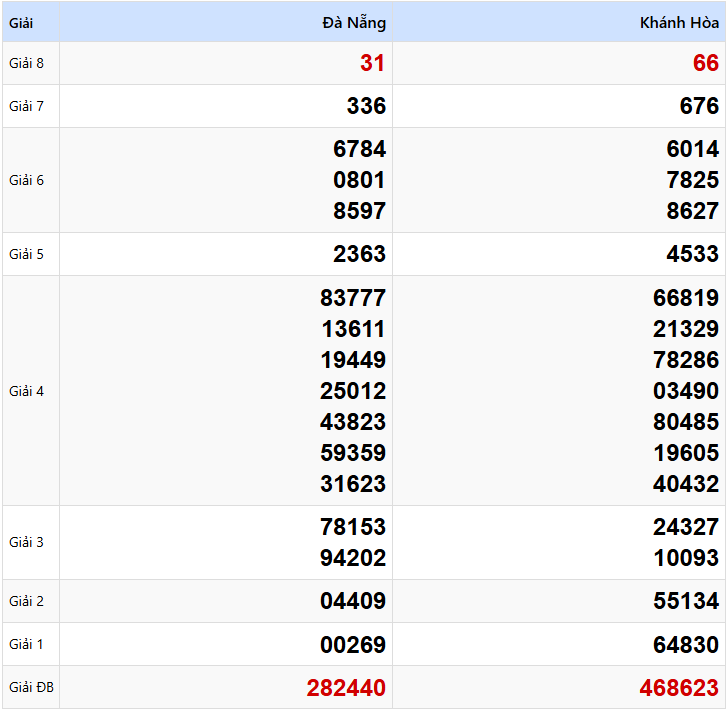
Task: Click number 03490 in Khánh Hòa
Action: point(686,391)
